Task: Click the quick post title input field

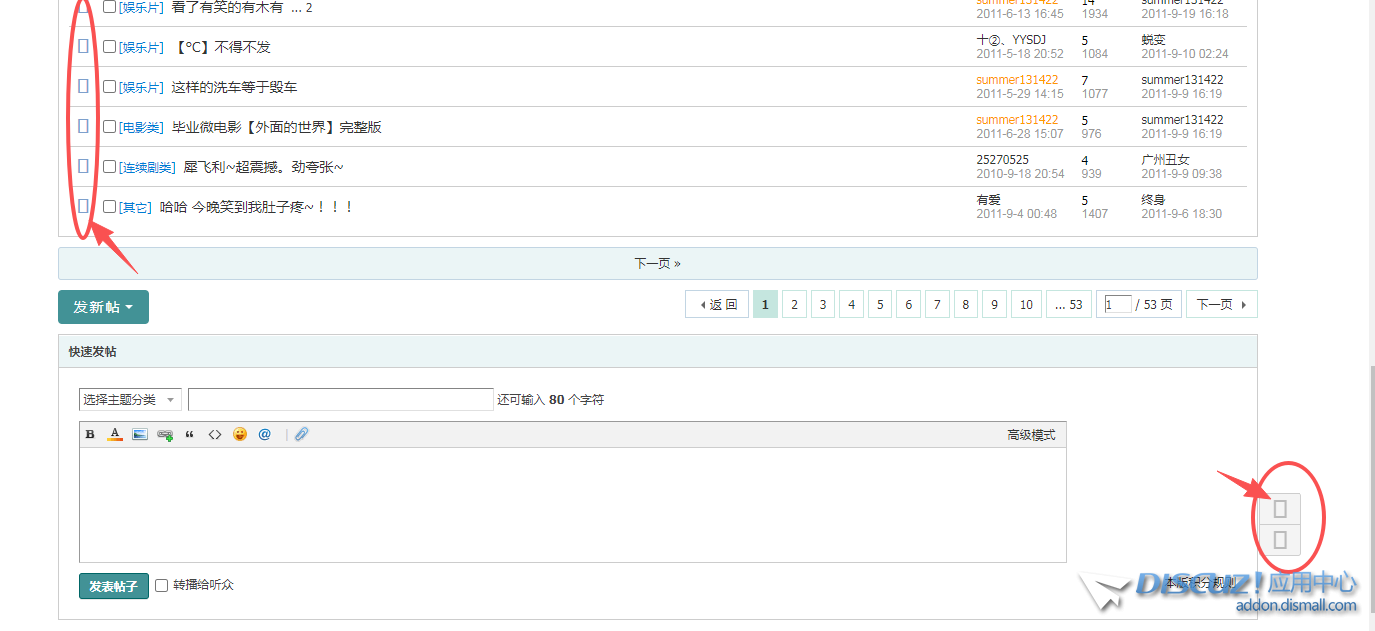Action: [340, 400]
